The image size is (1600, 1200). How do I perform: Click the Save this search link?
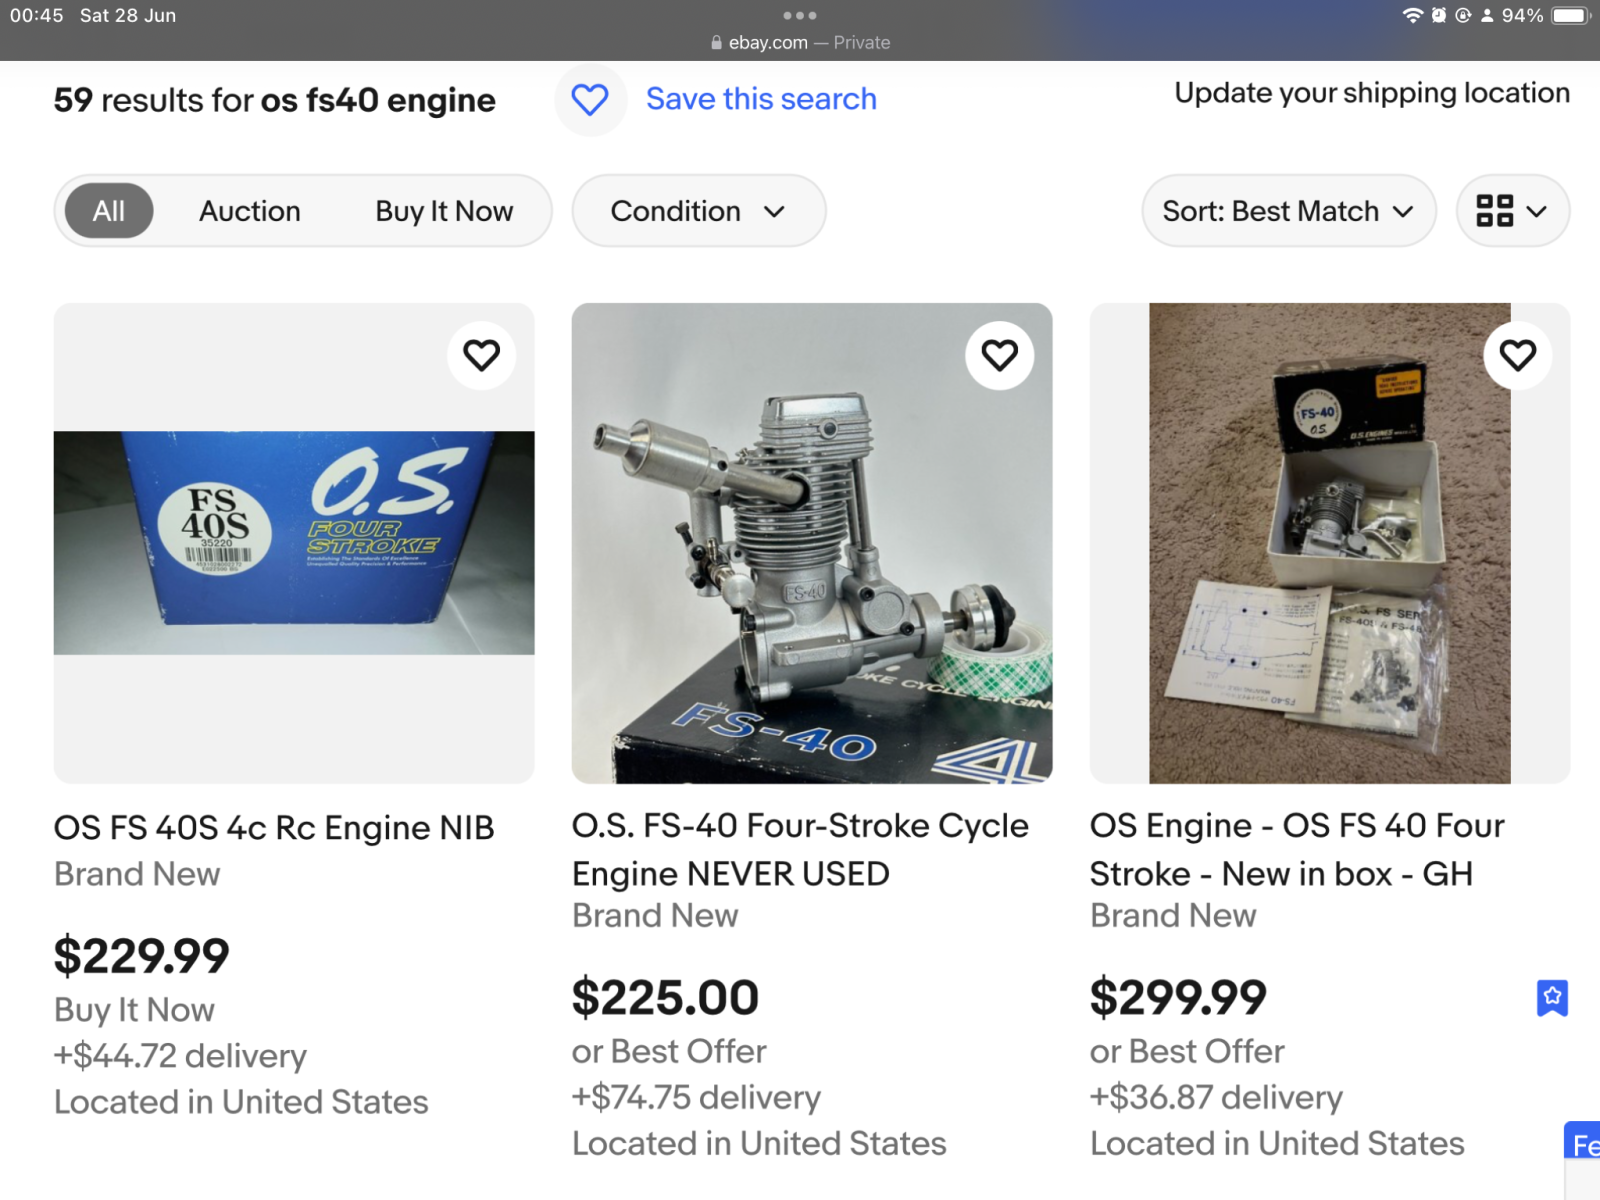761,99
